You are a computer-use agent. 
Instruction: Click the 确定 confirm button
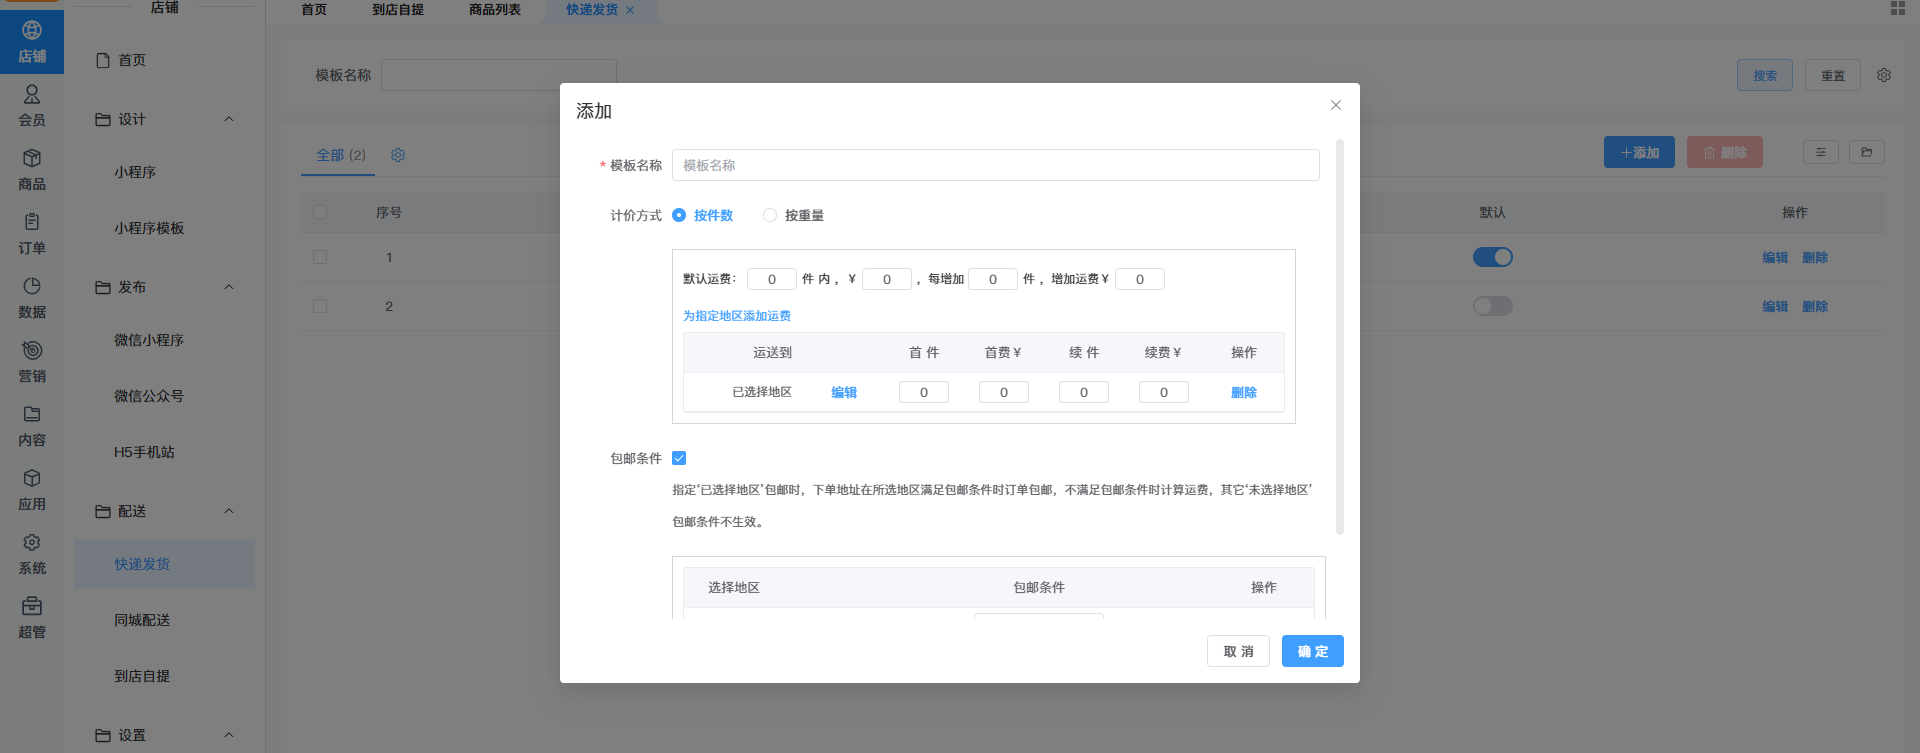[1313, 651]
